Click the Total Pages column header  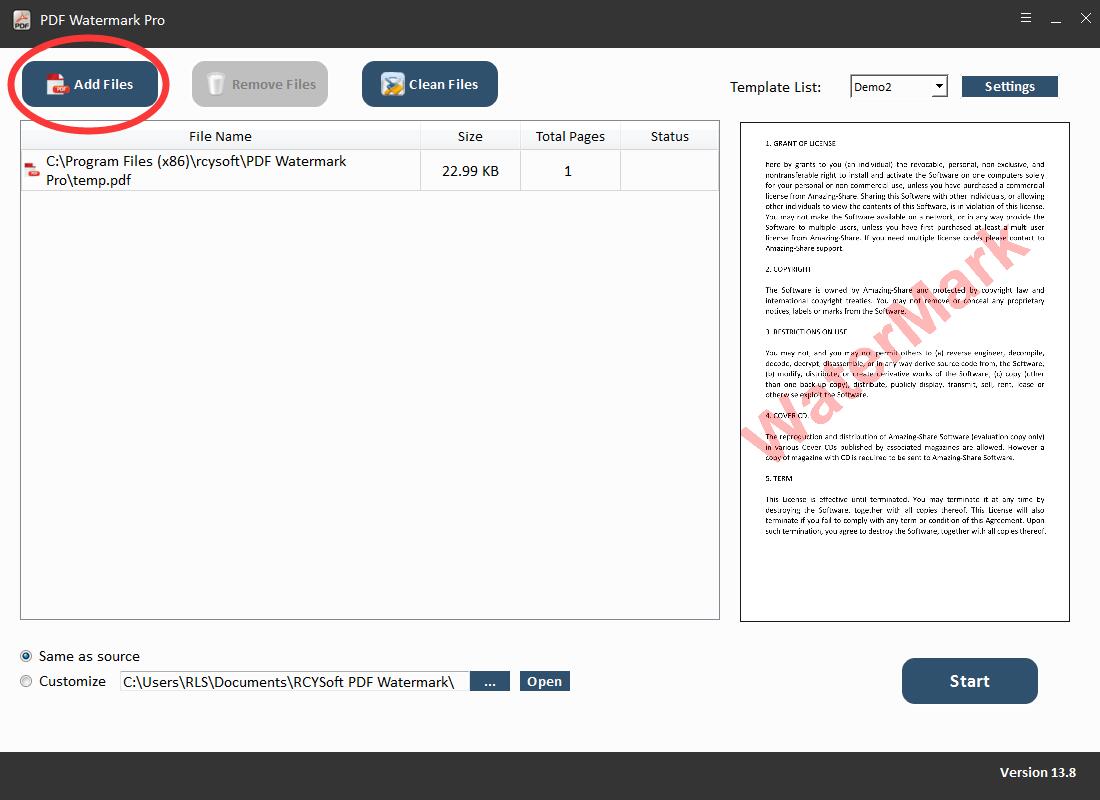570,136
